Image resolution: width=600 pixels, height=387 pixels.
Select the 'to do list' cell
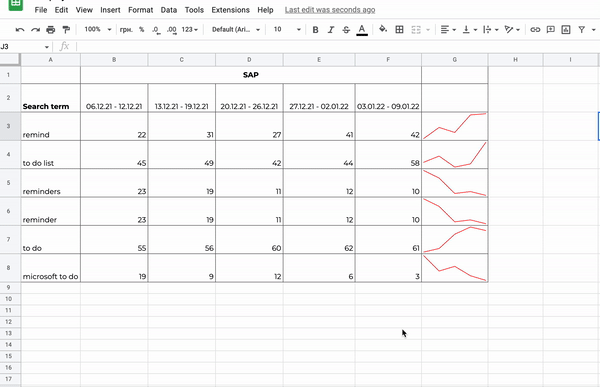51,155
